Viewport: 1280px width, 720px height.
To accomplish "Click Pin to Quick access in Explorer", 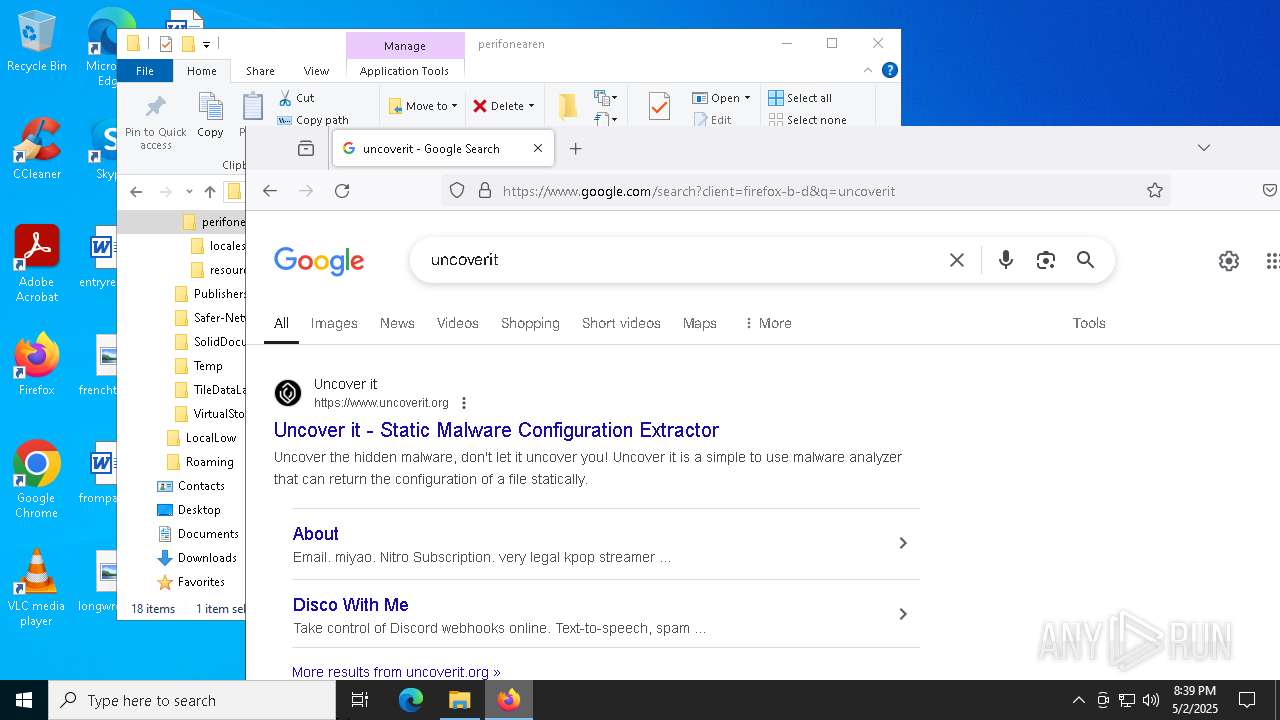I will tap(156, 124).
